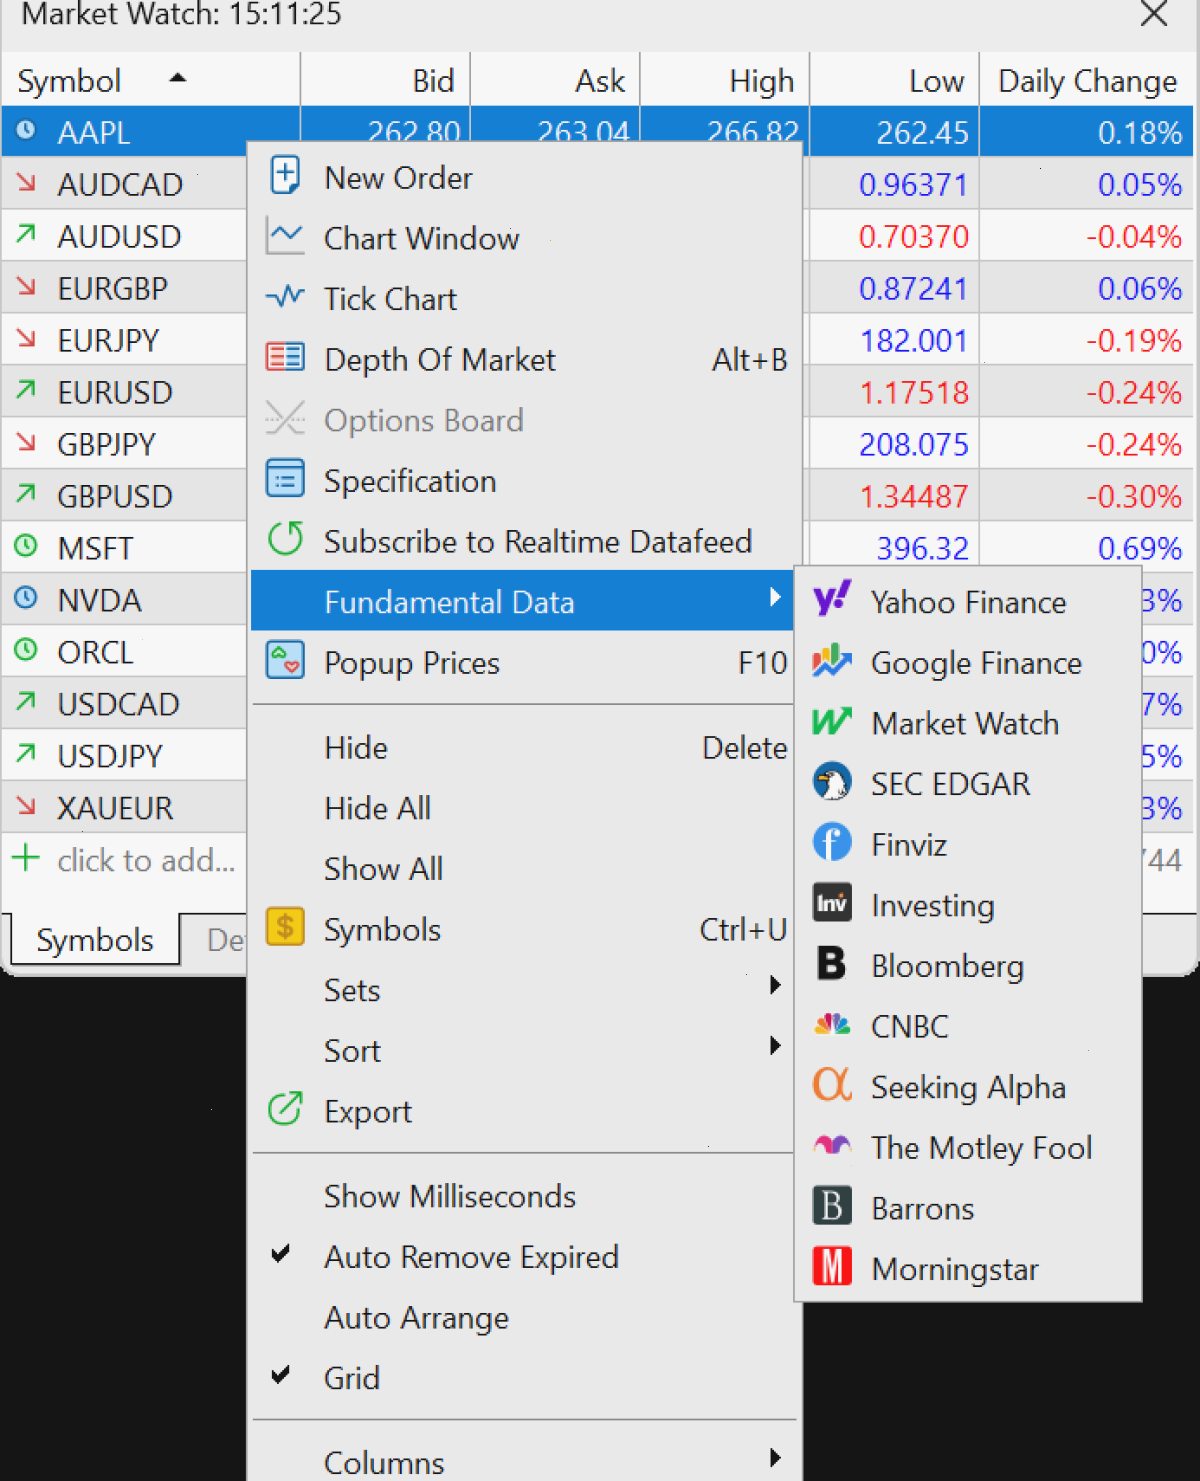Click the Seeking Alpha icon
The image size is (1200, 1481).
832,1085
